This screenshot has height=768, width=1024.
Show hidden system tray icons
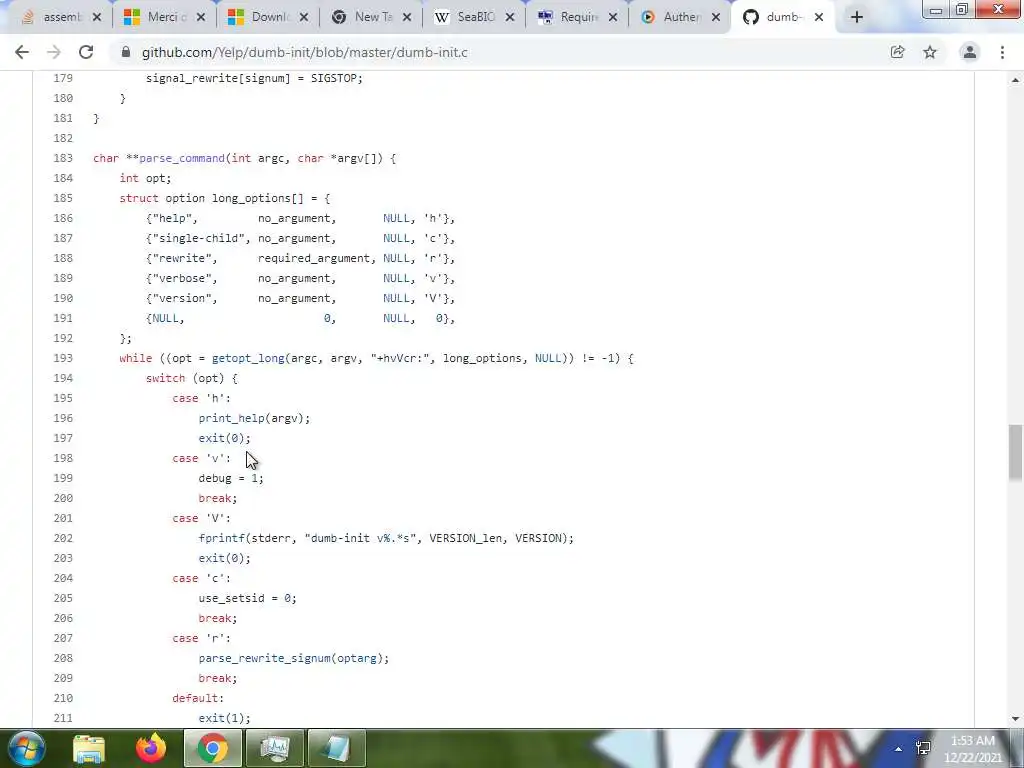899,749
